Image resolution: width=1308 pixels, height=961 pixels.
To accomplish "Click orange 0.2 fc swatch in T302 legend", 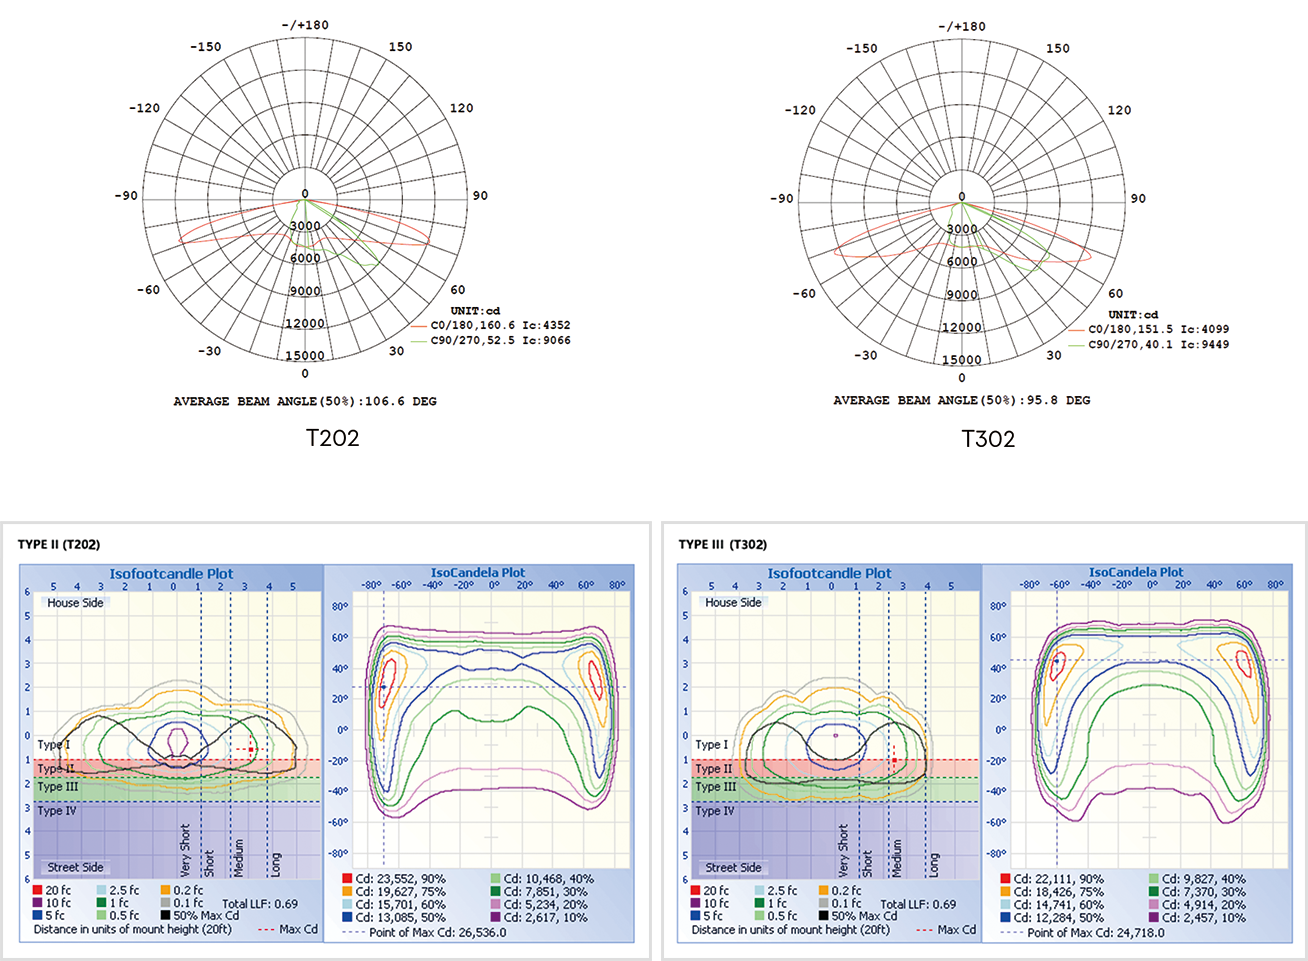I will pos(823,890).
